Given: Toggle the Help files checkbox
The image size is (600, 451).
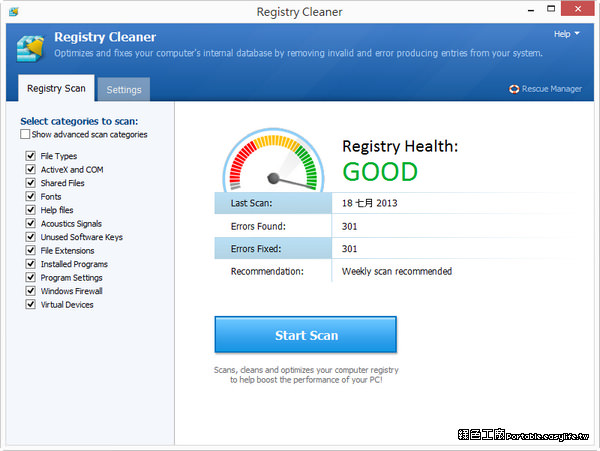Looking at the screenshot, I should point(31,210).
